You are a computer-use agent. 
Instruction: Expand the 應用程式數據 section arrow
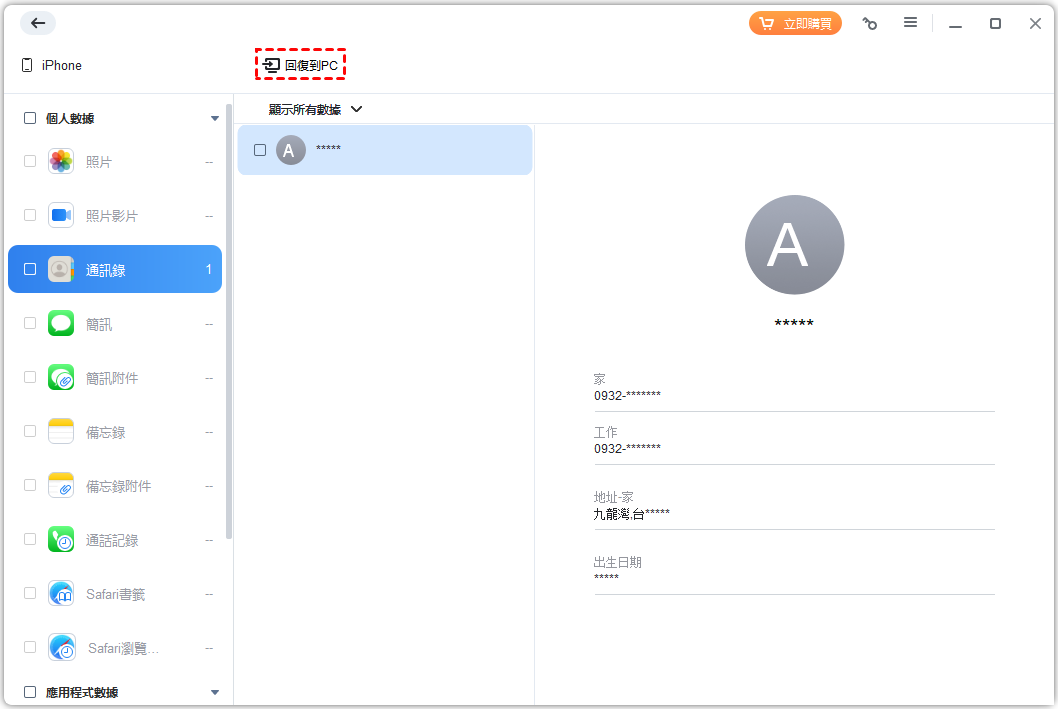[x=214, y=692]
